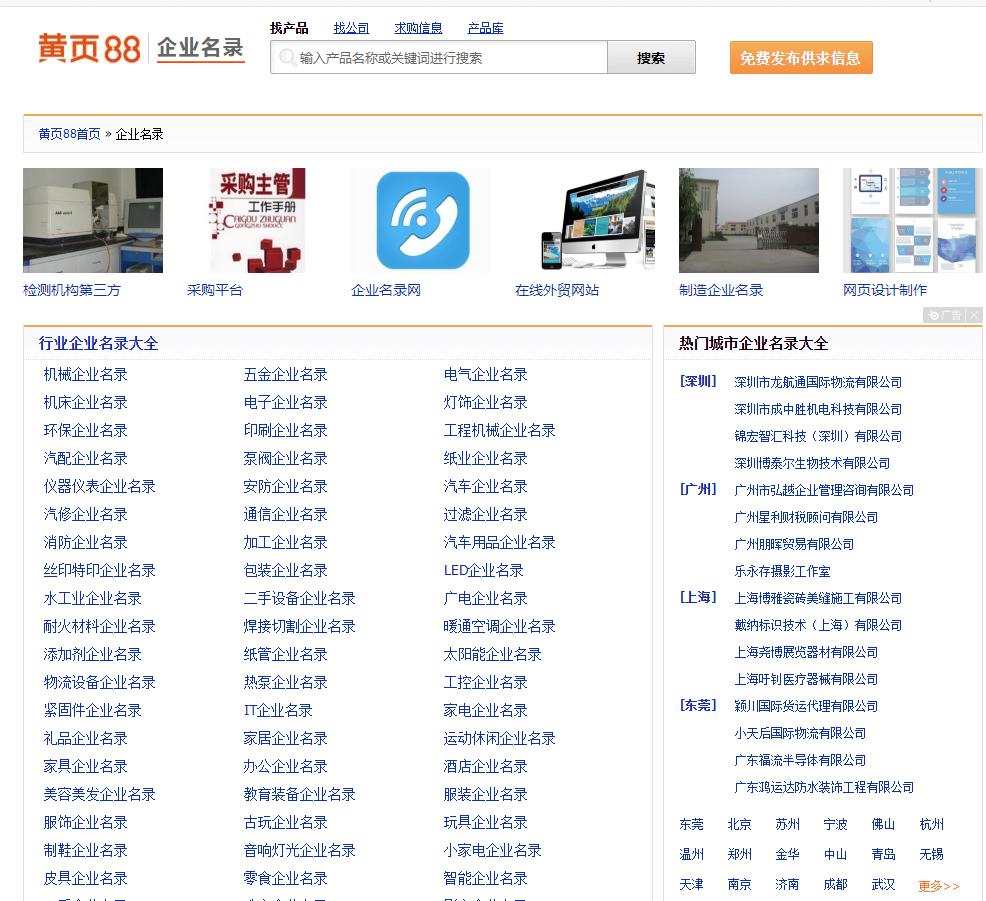986x901 pixels.
Task: Click the 搜索 search button
Action: tap(651, 57)
